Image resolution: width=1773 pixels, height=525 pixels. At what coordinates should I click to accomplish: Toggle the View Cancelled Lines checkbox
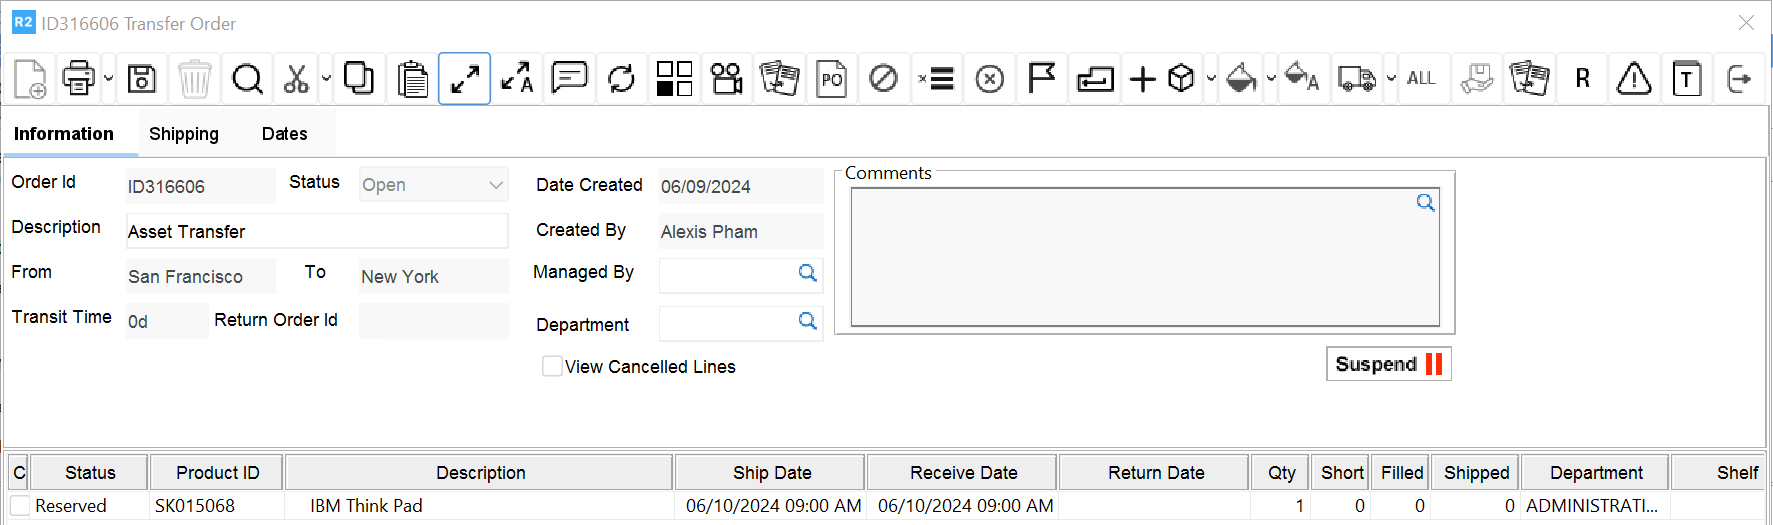point(552,366)
